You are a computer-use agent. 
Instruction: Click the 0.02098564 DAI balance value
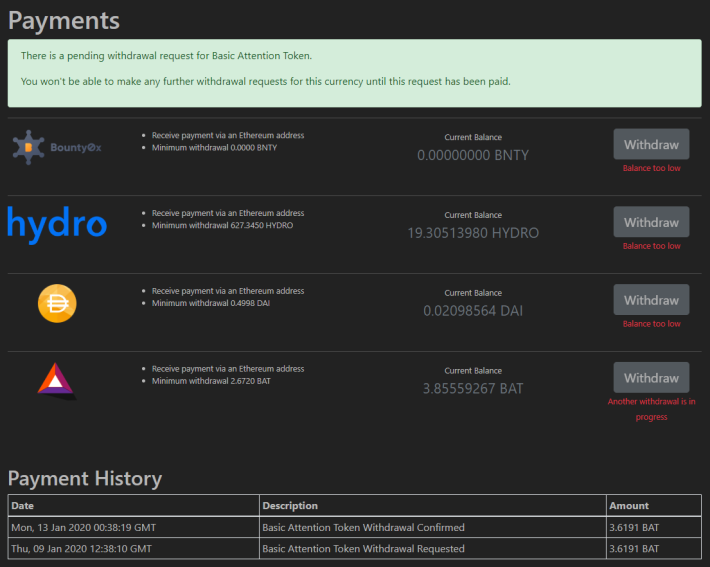473,311
